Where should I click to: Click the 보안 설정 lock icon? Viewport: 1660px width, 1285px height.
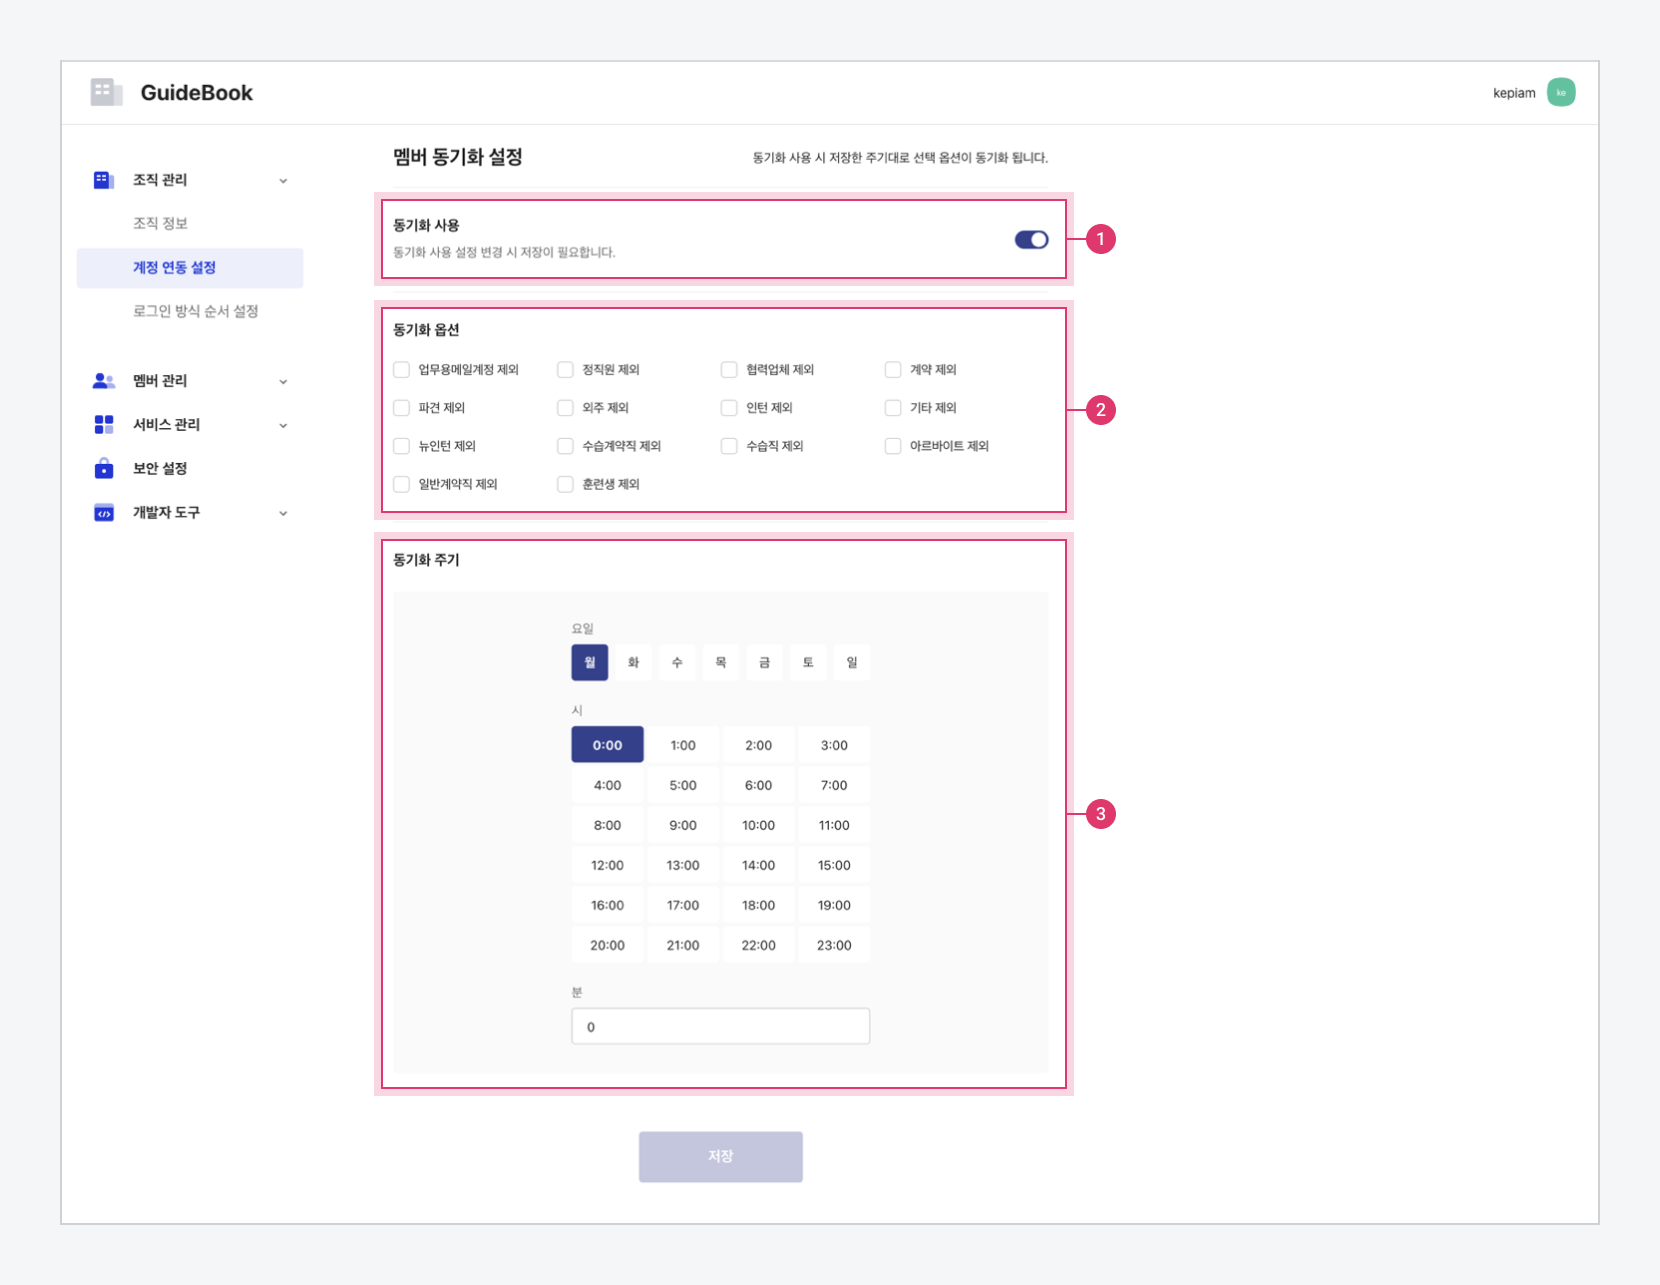(104, 468)
